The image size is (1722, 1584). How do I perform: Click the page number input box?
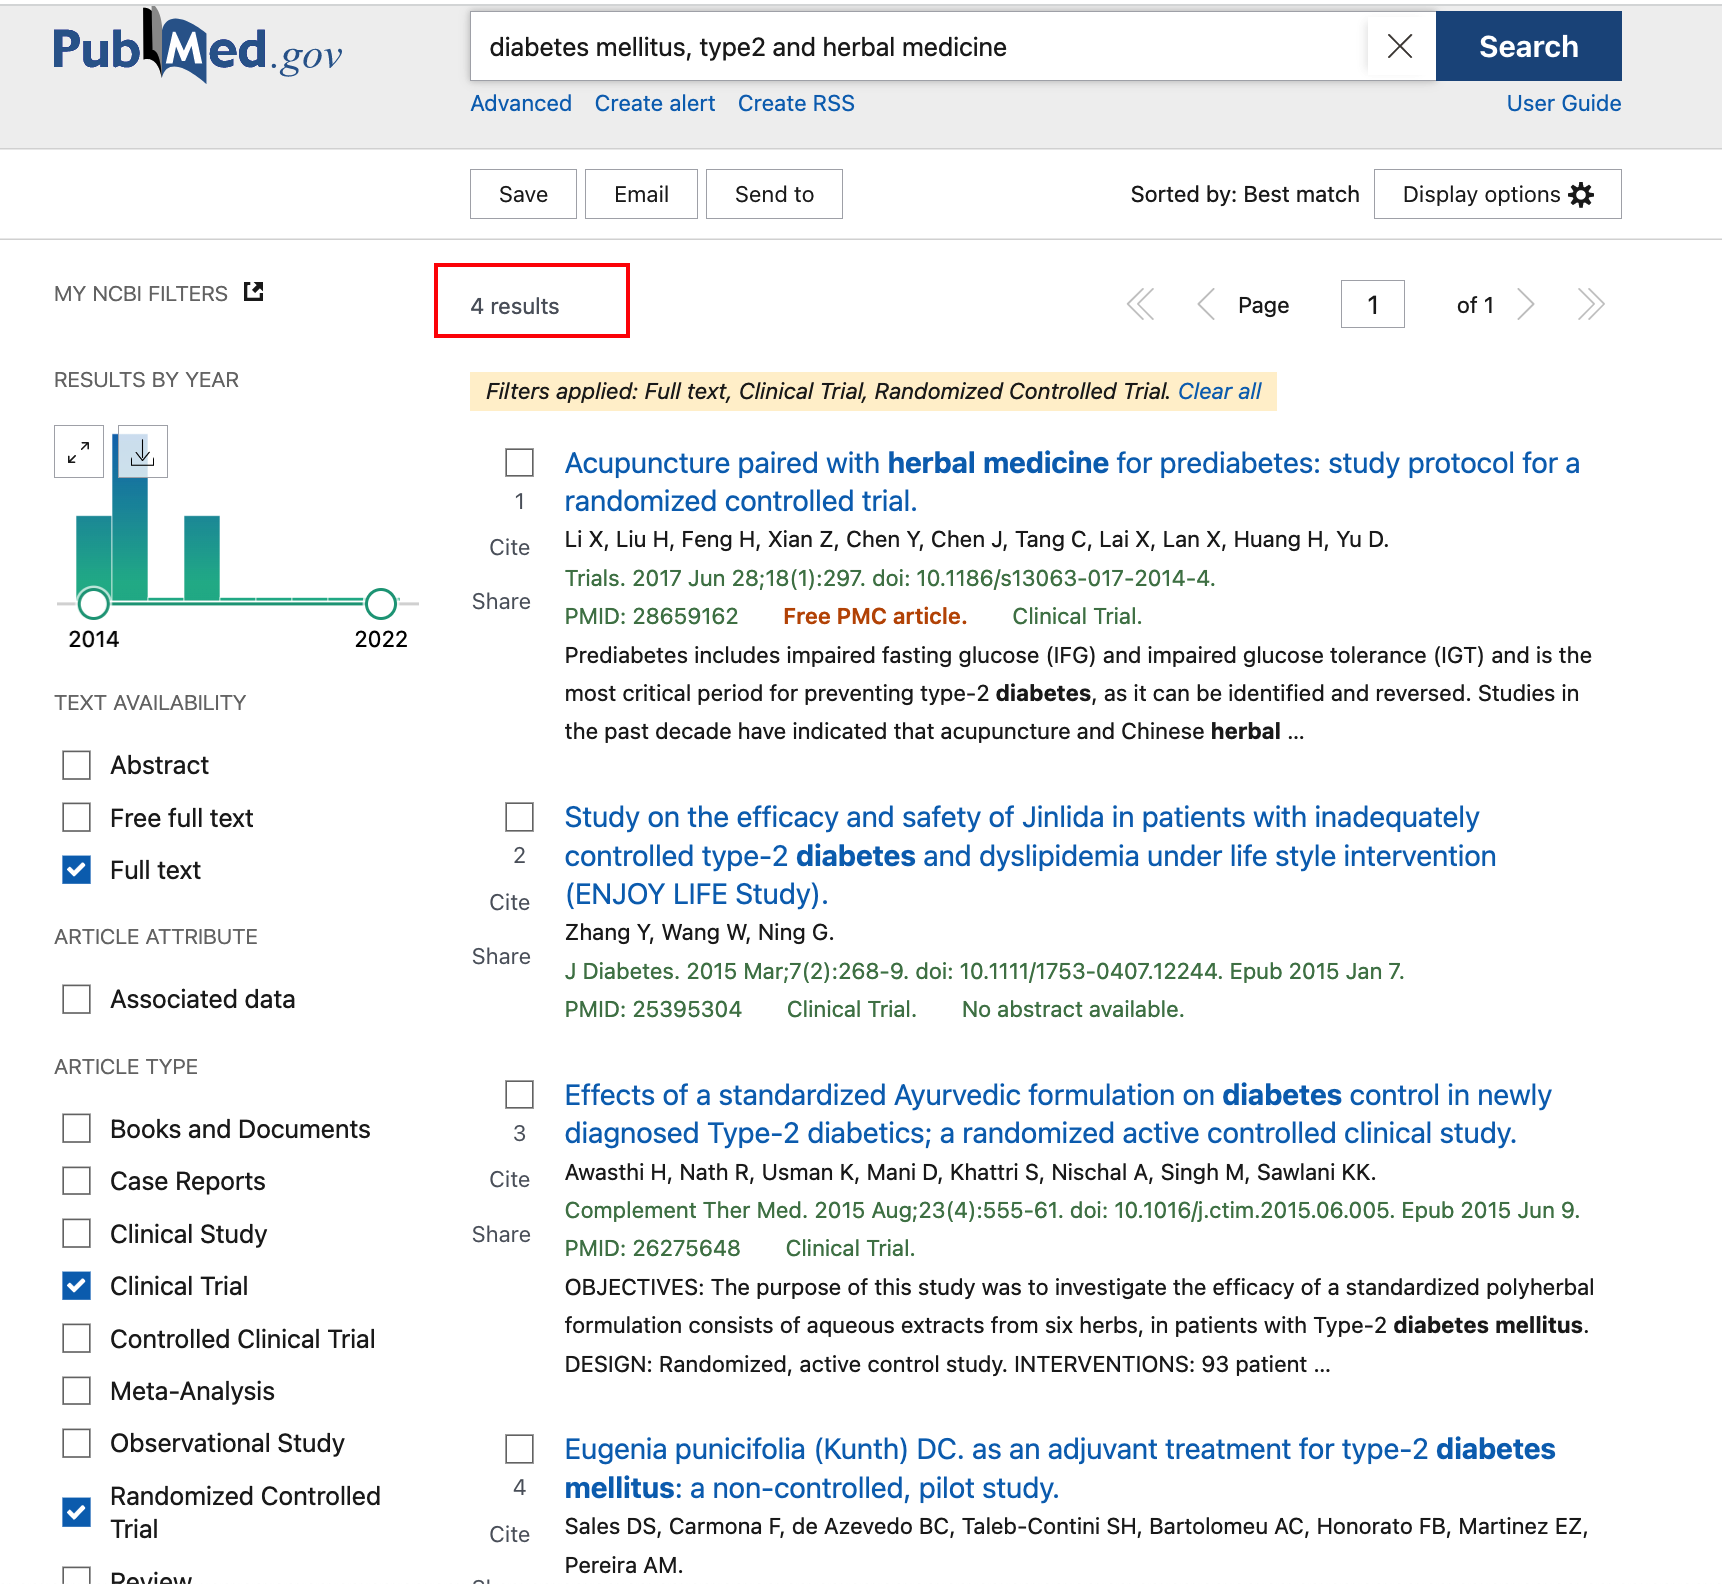[x=1372, y=304]
